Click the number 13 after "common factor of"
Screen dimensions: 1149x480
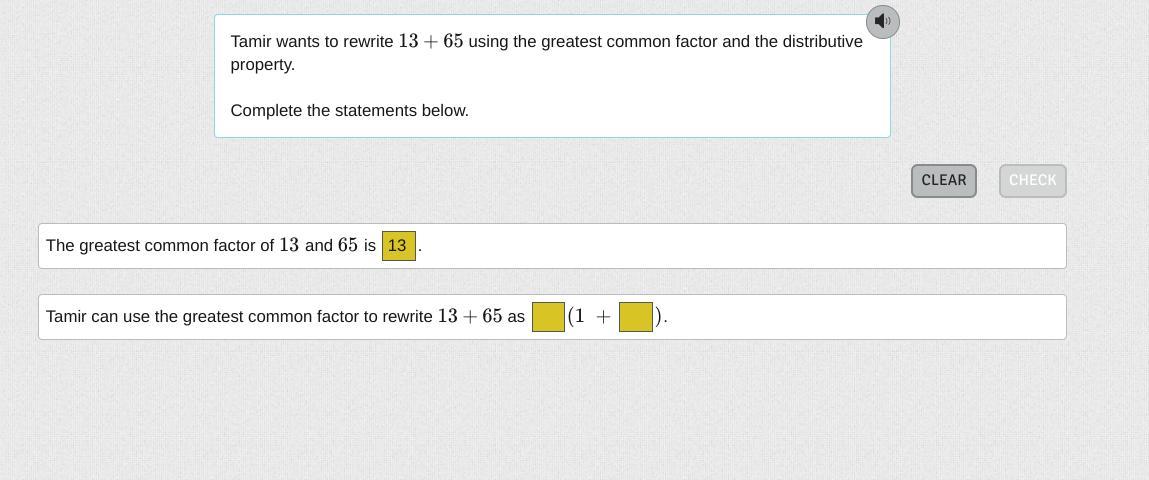pos(289,245)
